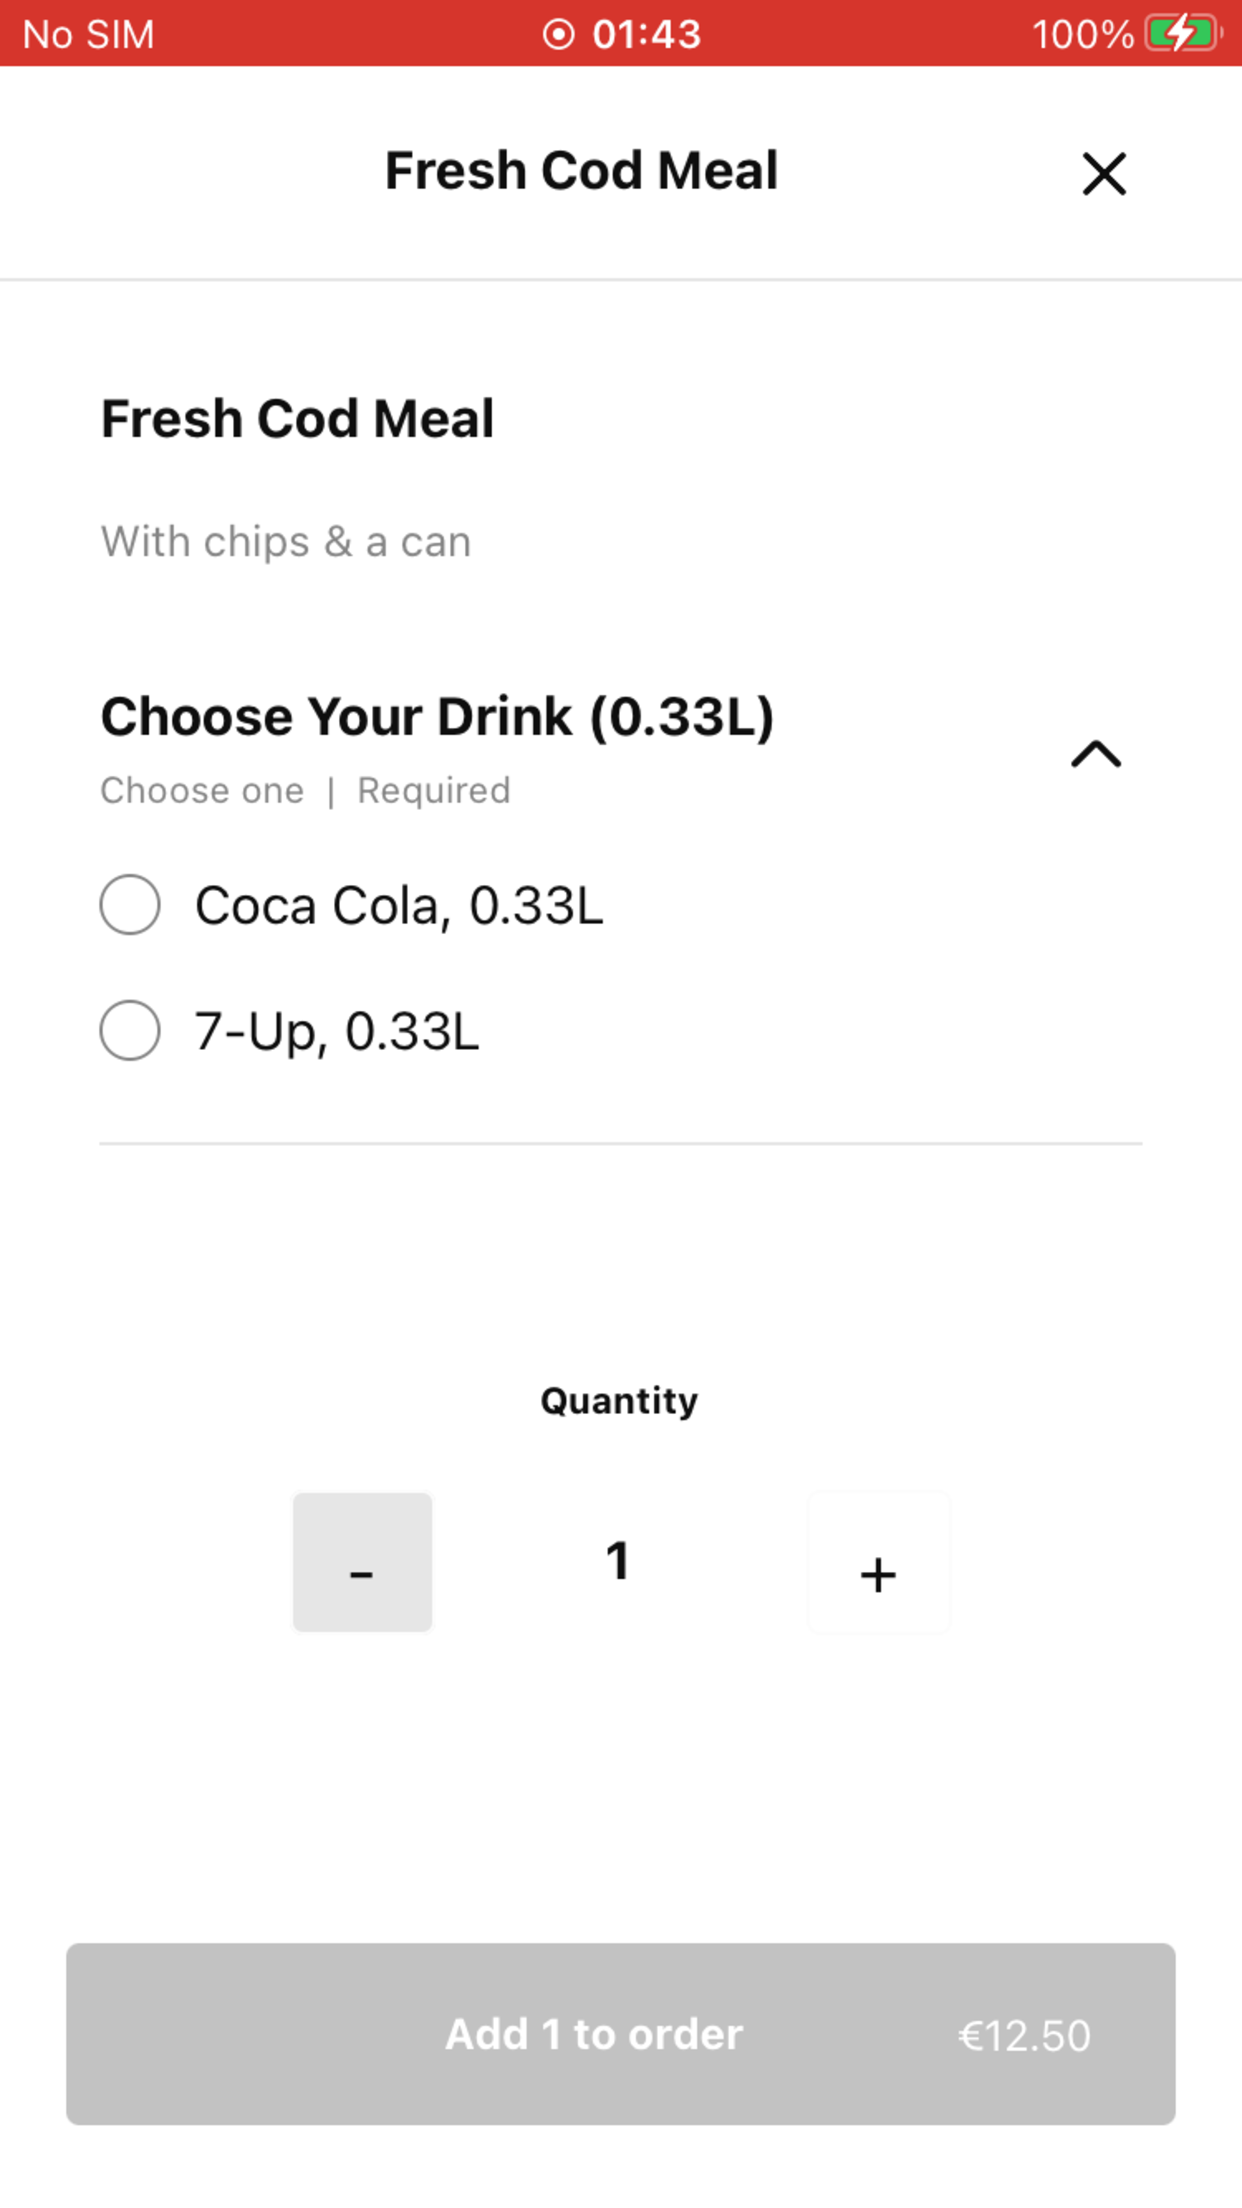The width and height of the screenshot is (1242, 2208).
Task: Tap the battery charging icon
Action: point(1183,34)
